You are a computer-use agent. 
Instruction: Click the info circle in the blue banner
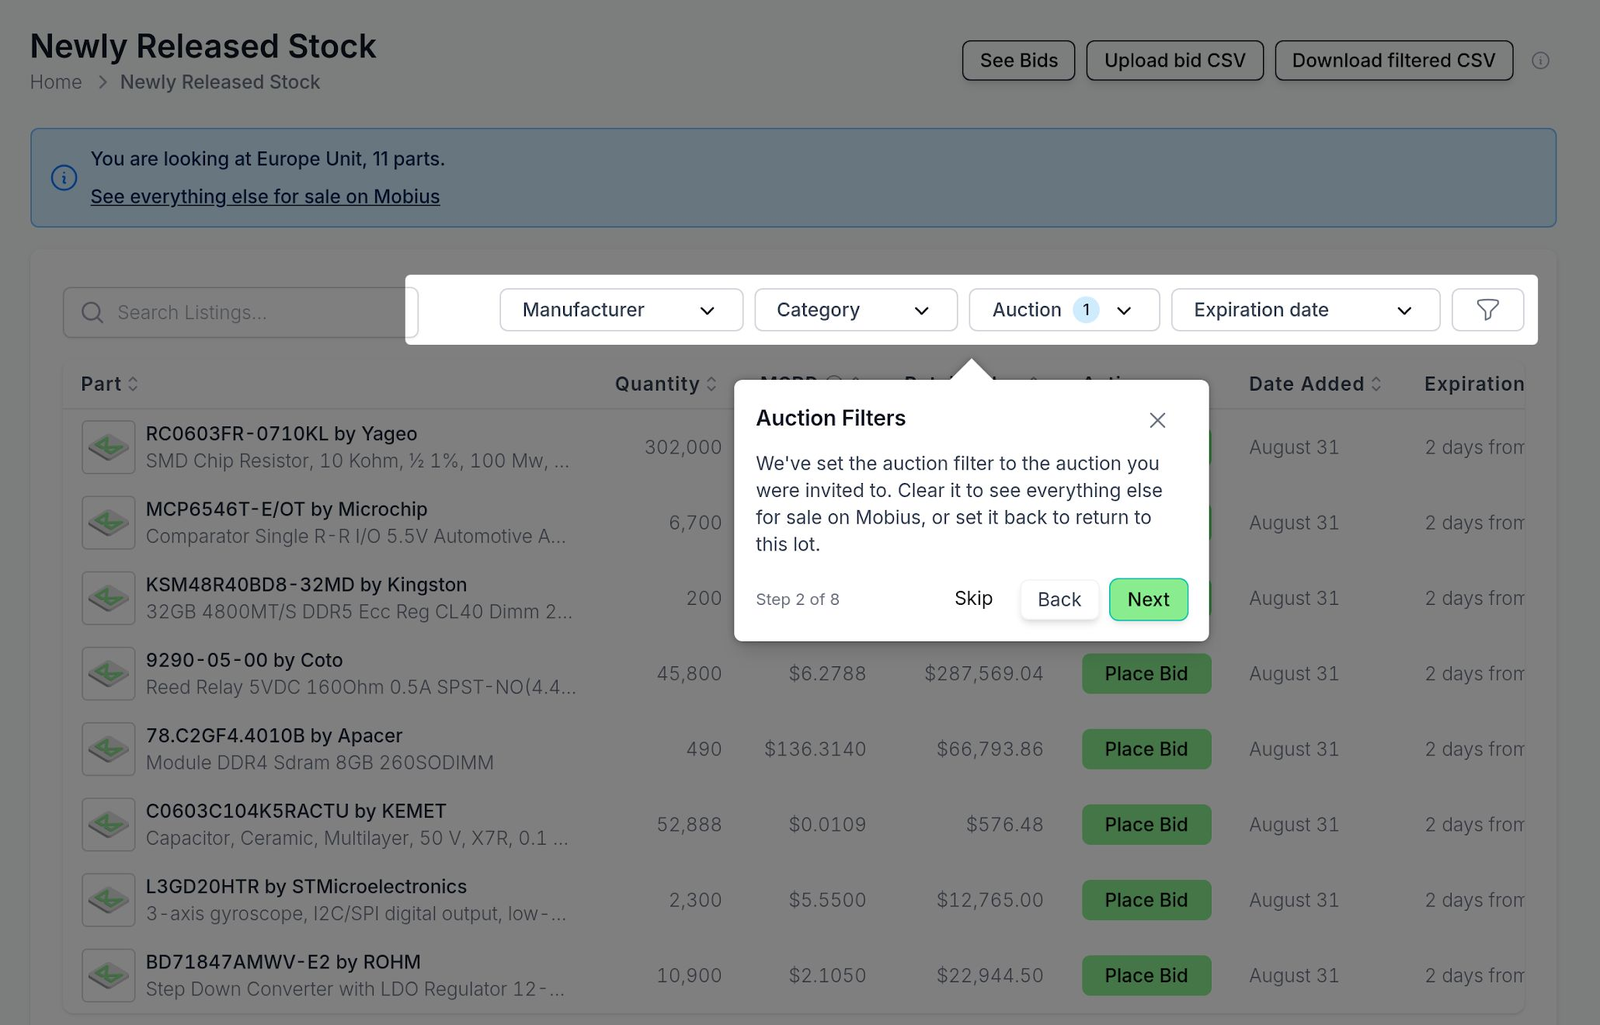pos(64,178)
